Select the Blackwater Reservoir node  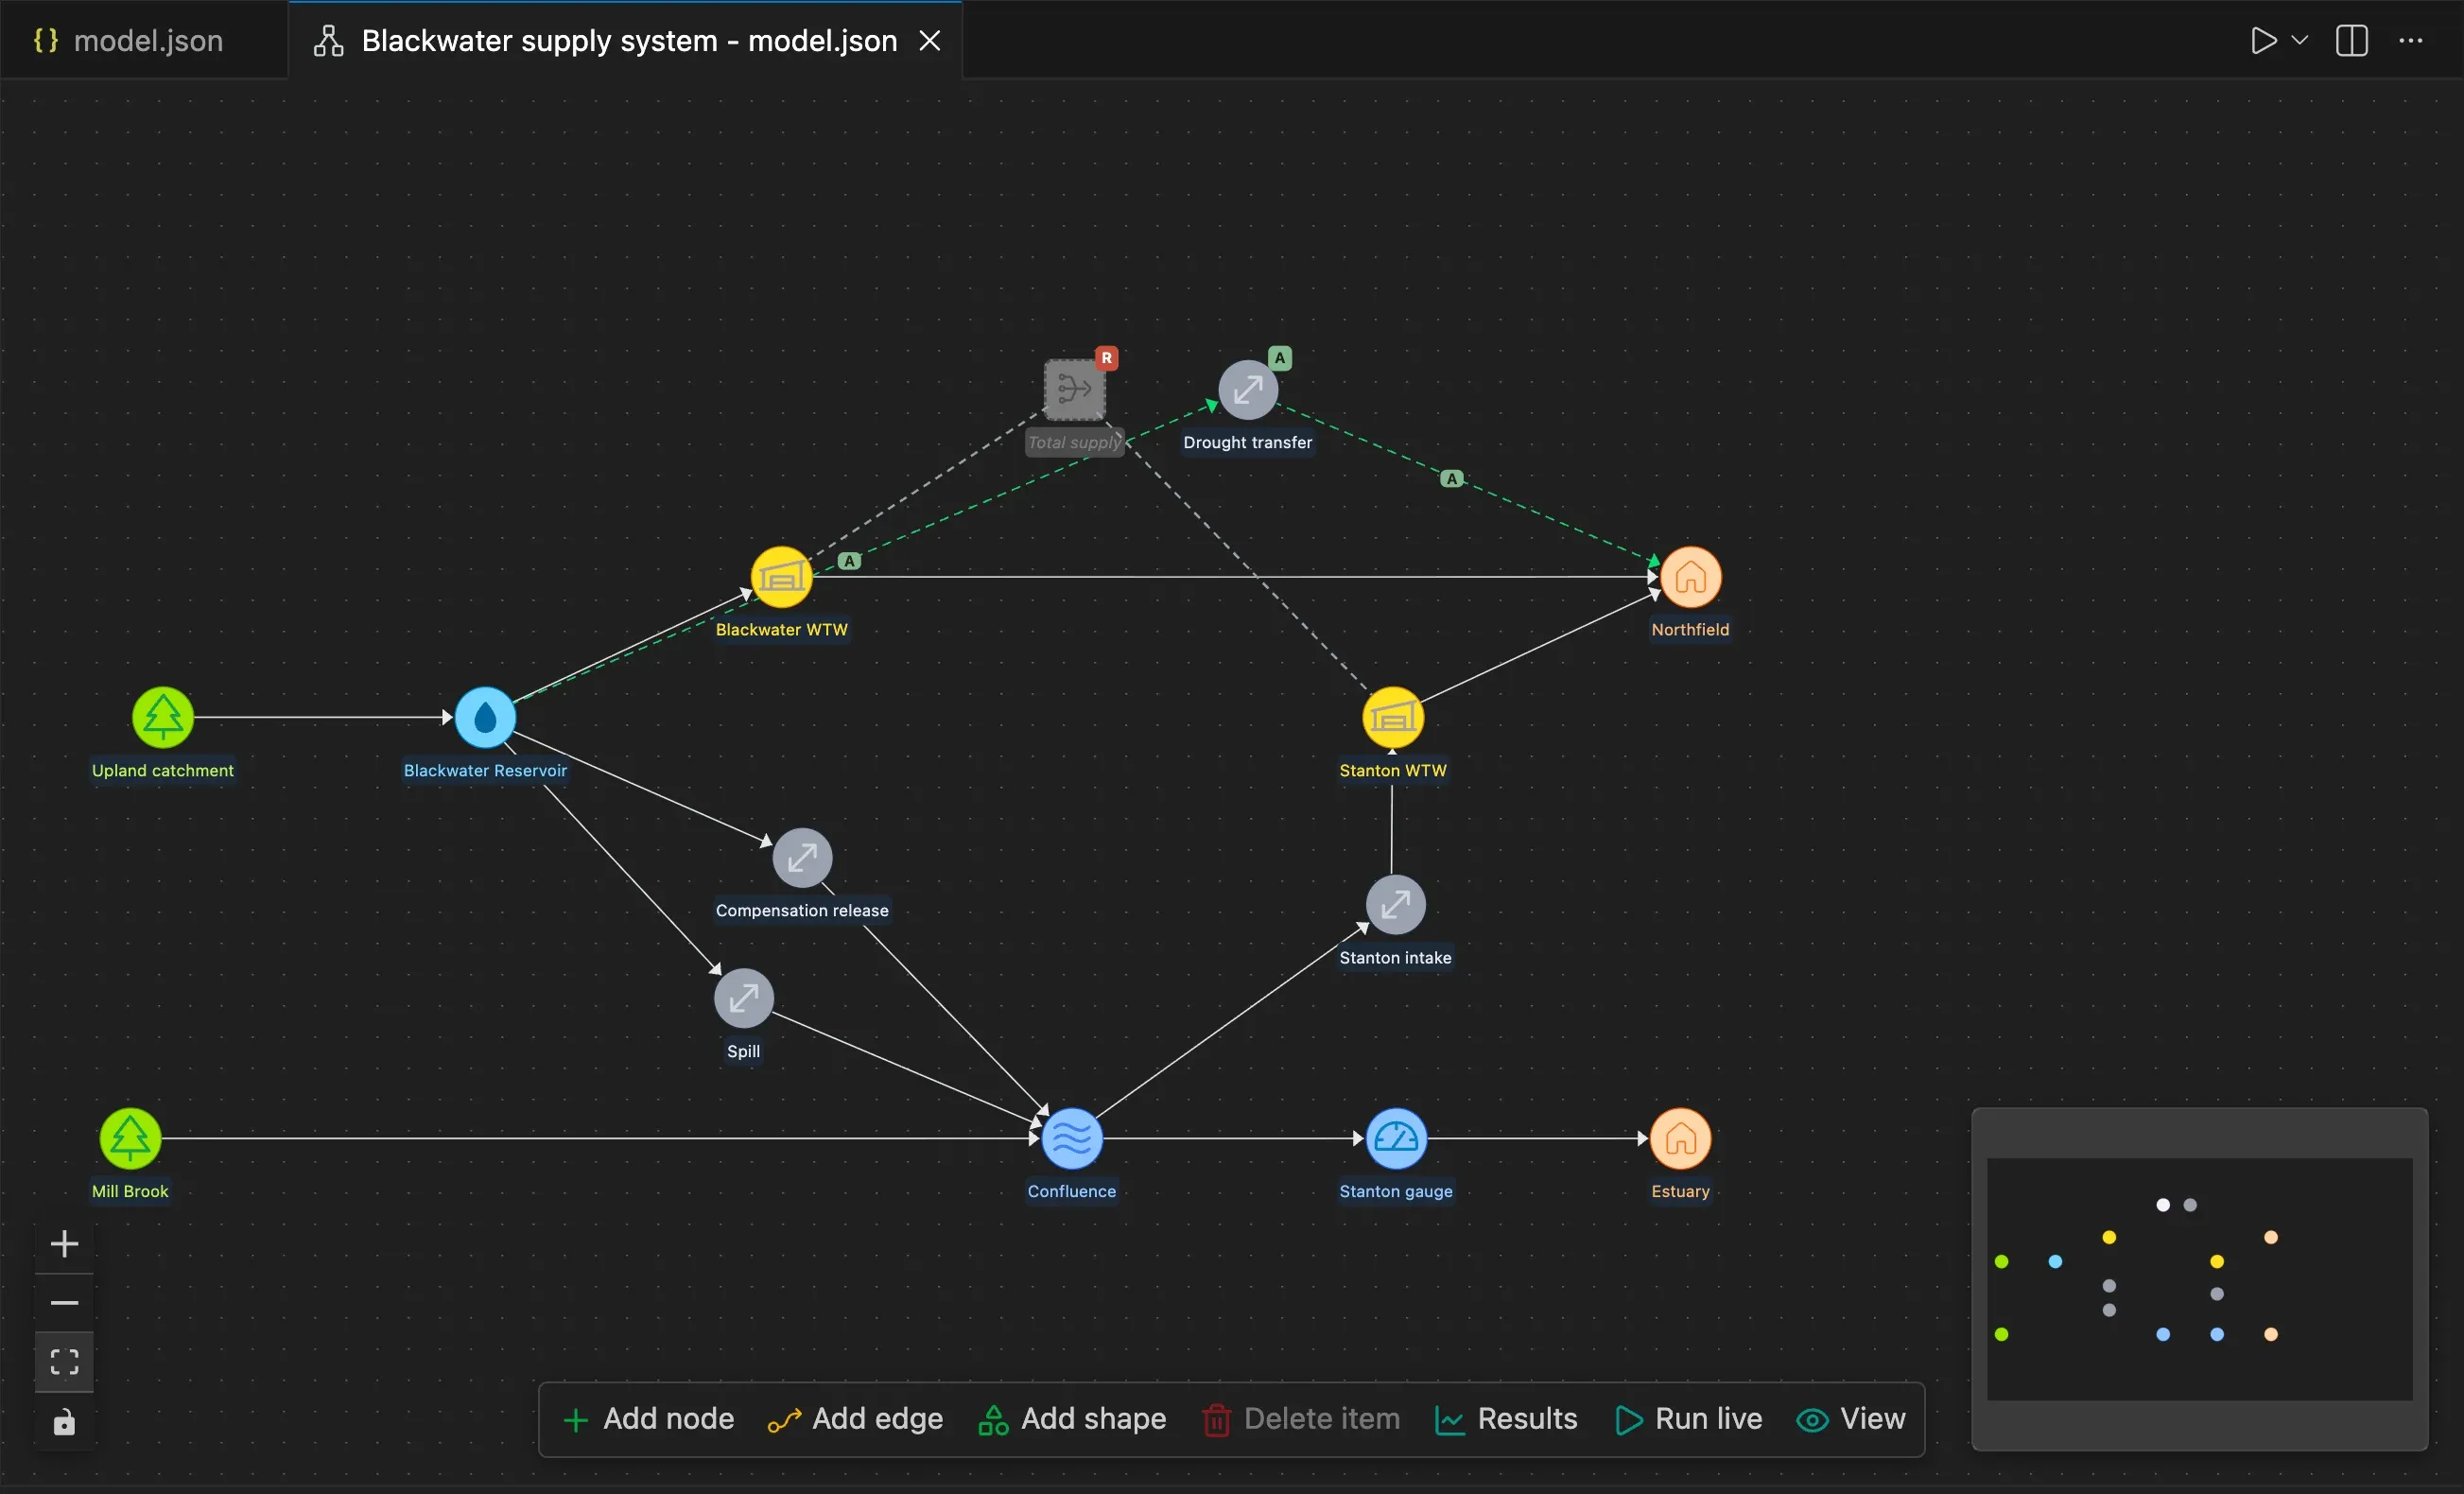[485, 717]
